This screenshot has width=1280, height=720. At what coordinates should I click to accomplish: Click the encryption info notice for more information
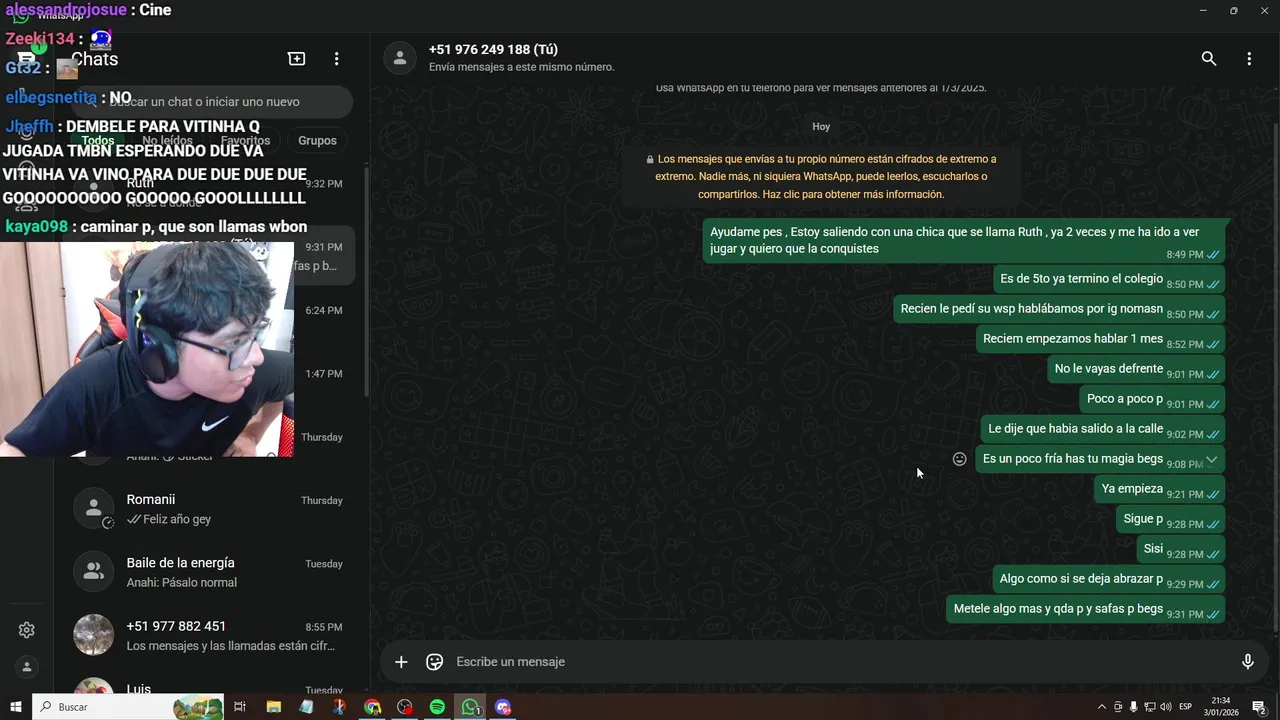point(820,177)
